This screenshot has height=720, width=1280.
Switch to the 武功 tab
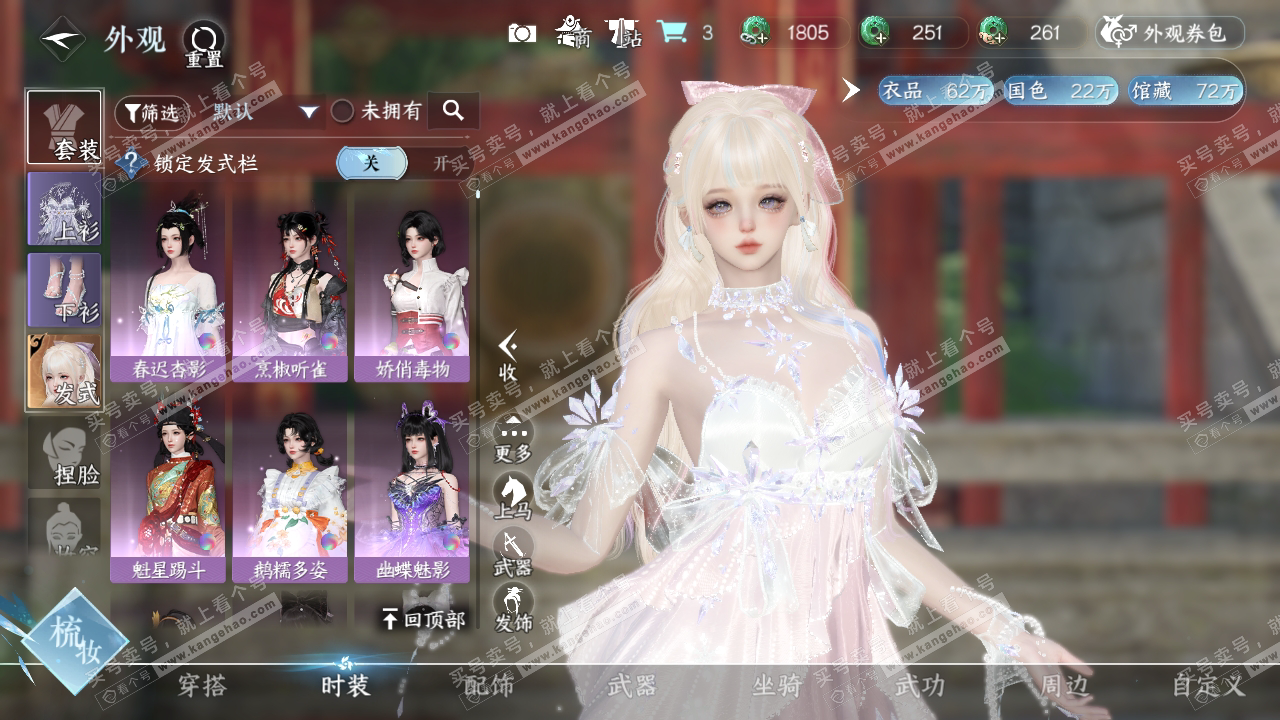click(x=919, y=686)
